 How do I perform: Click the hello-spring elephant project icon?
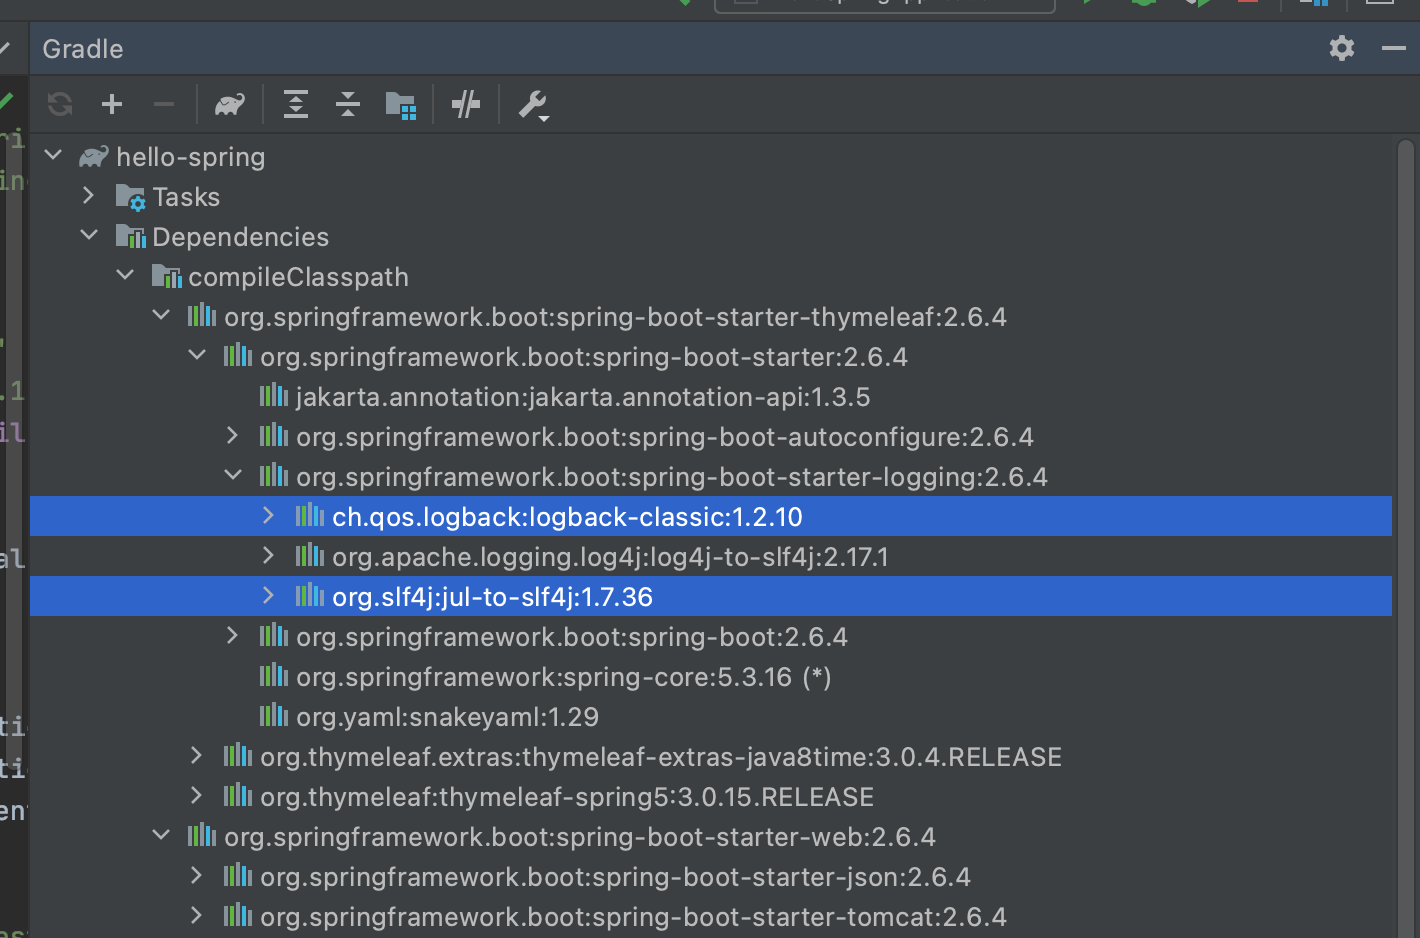pyautogui.click(x=94, y=156)
